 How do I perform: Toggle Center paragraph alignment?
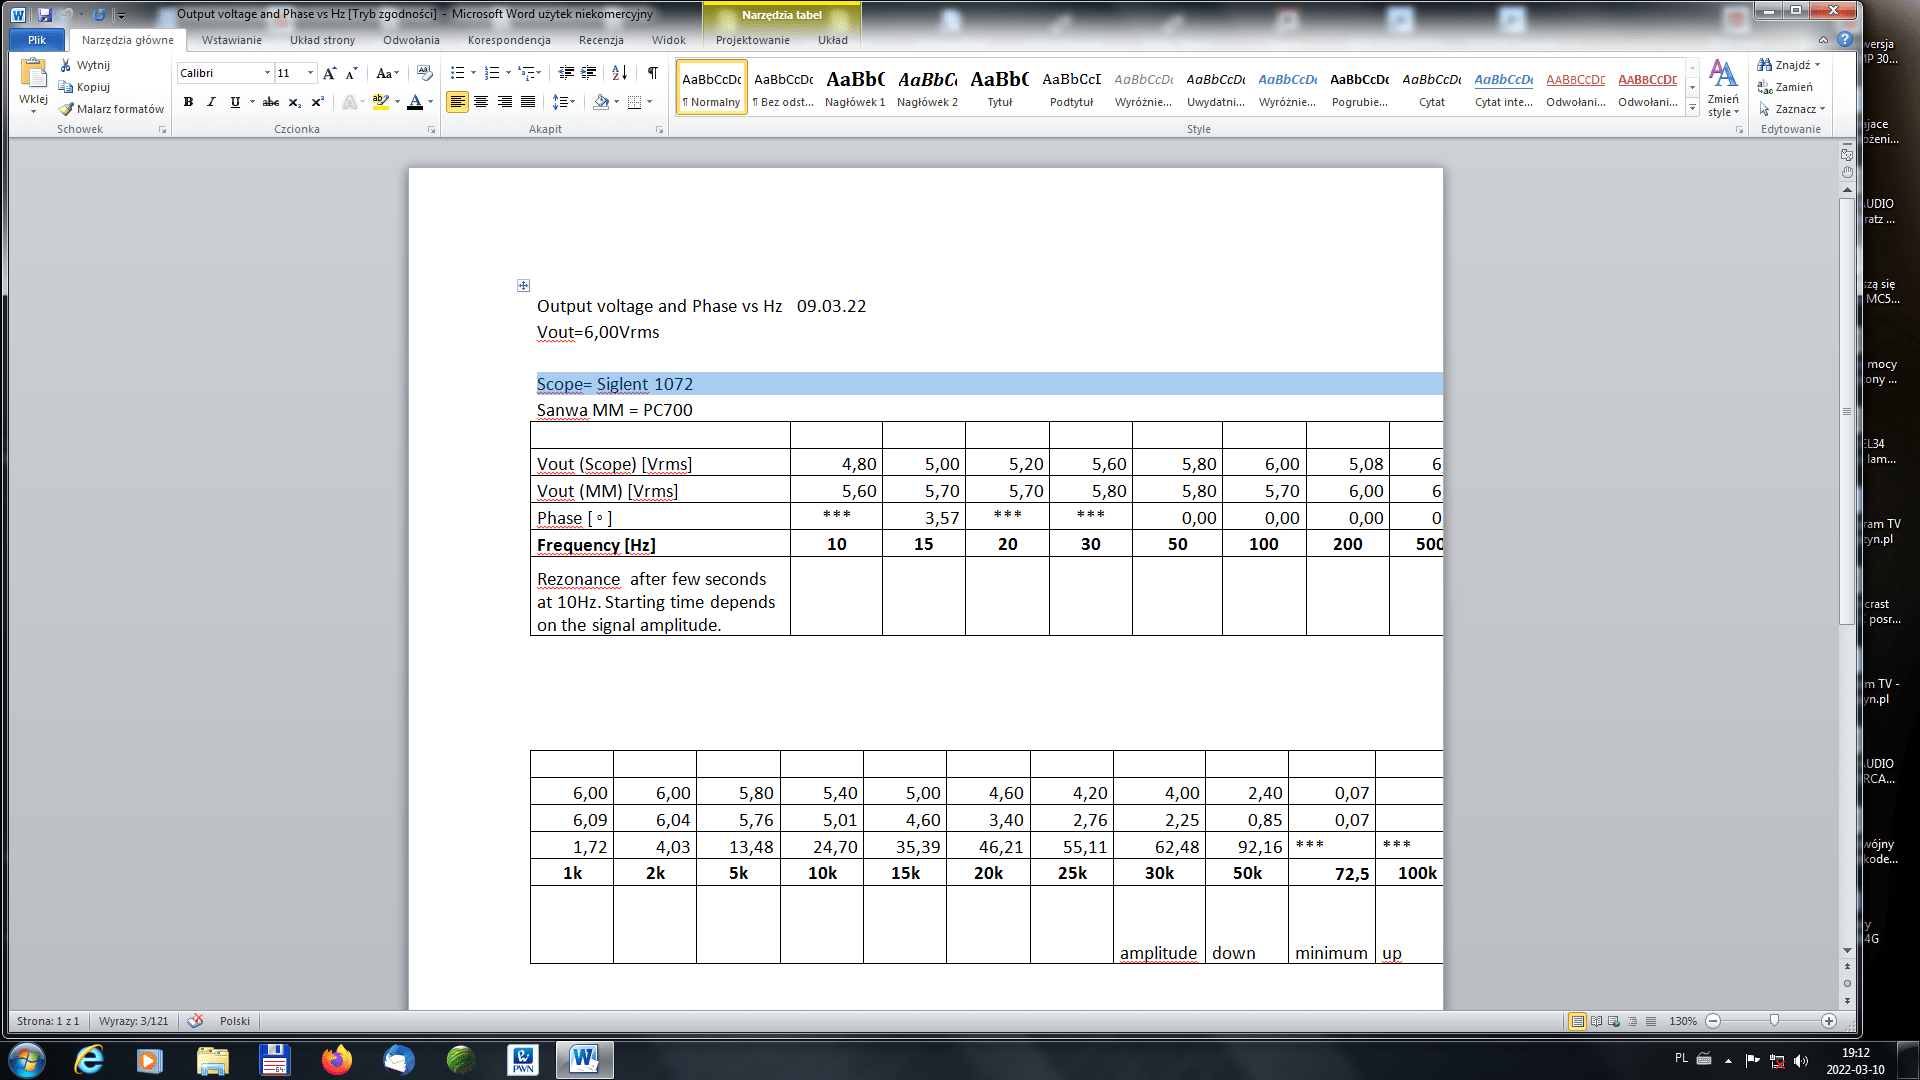point(481,102)
